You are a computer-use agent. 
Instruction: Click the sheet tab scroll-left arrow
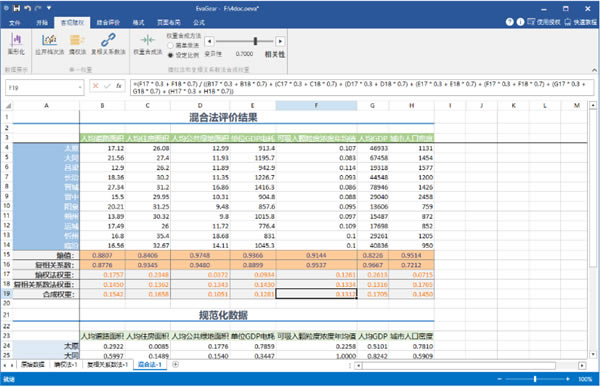pyautogui.click(x=5, y=365)
